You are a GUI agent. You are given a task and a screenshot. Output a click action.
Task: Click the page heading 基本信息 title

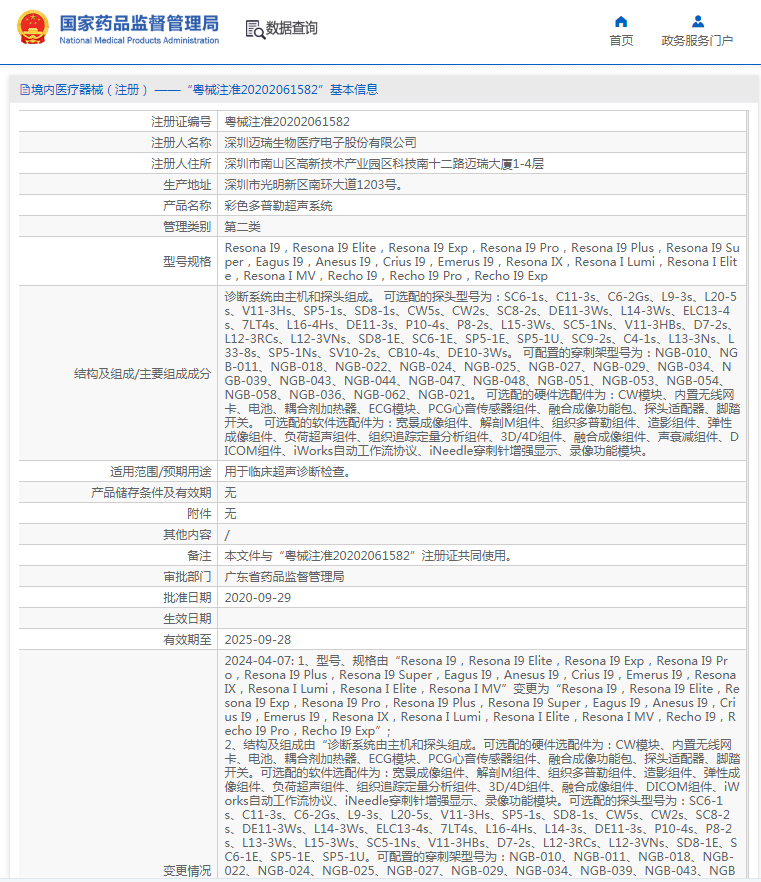tap(354, 89)
